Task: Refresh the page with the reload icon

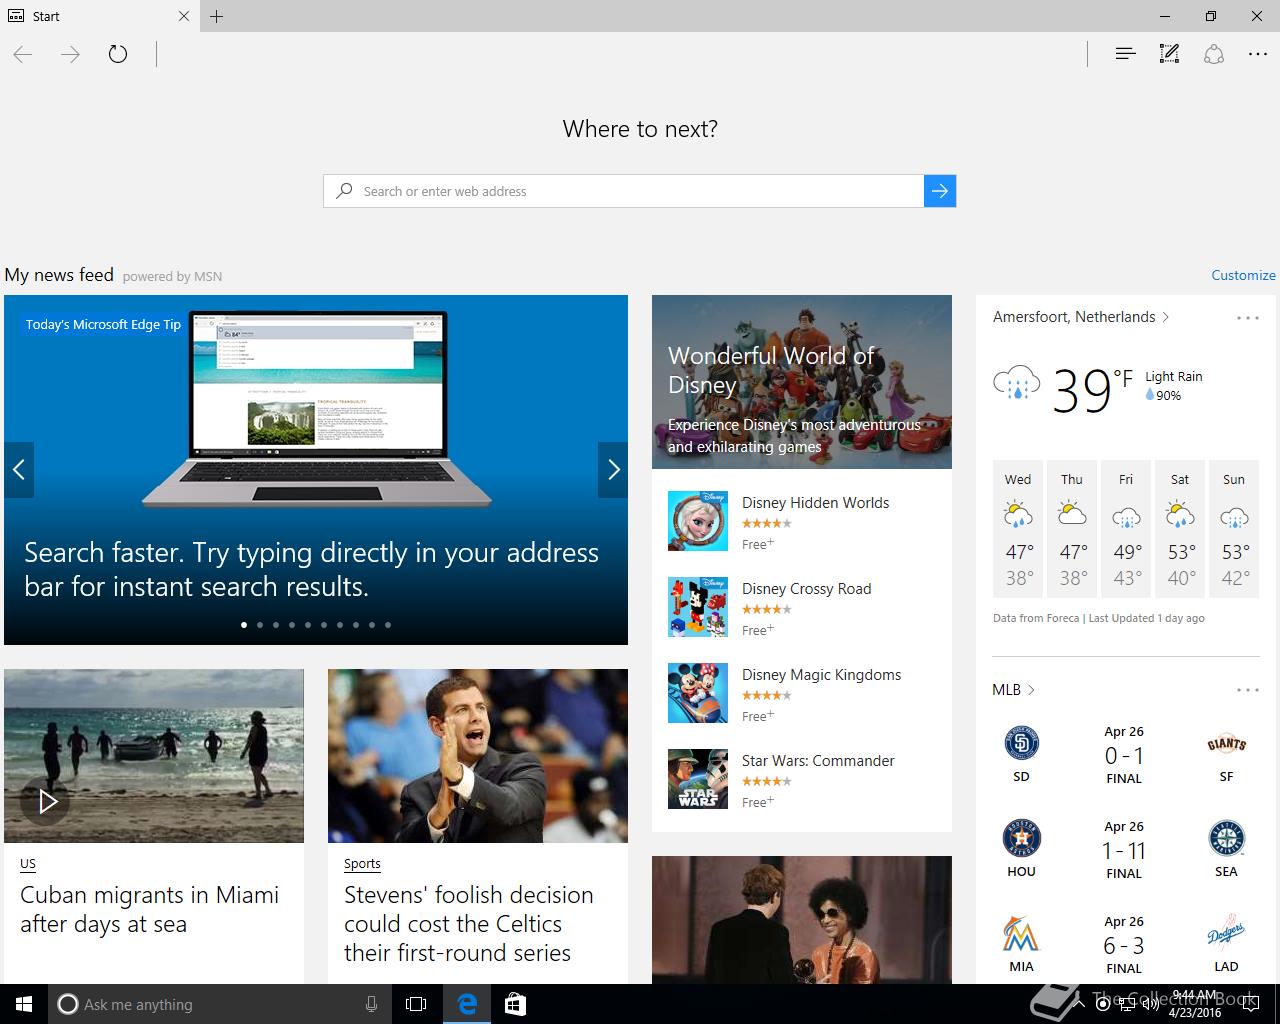Action: (x=118, y=54)
